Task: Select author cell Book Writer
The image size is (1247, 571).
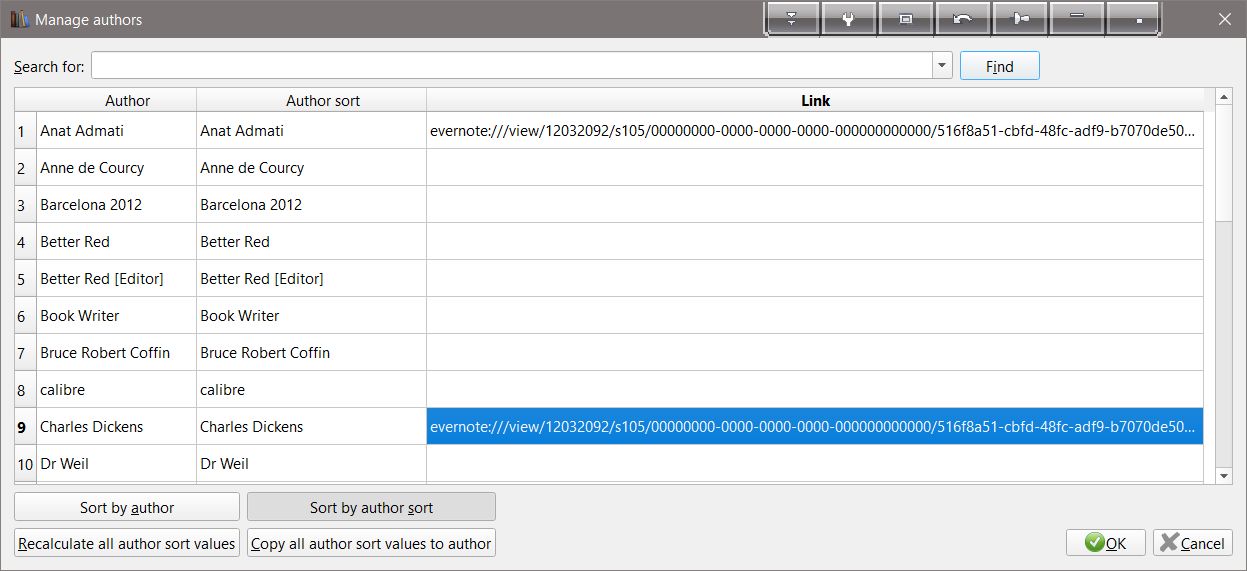Action: (116, 315)
